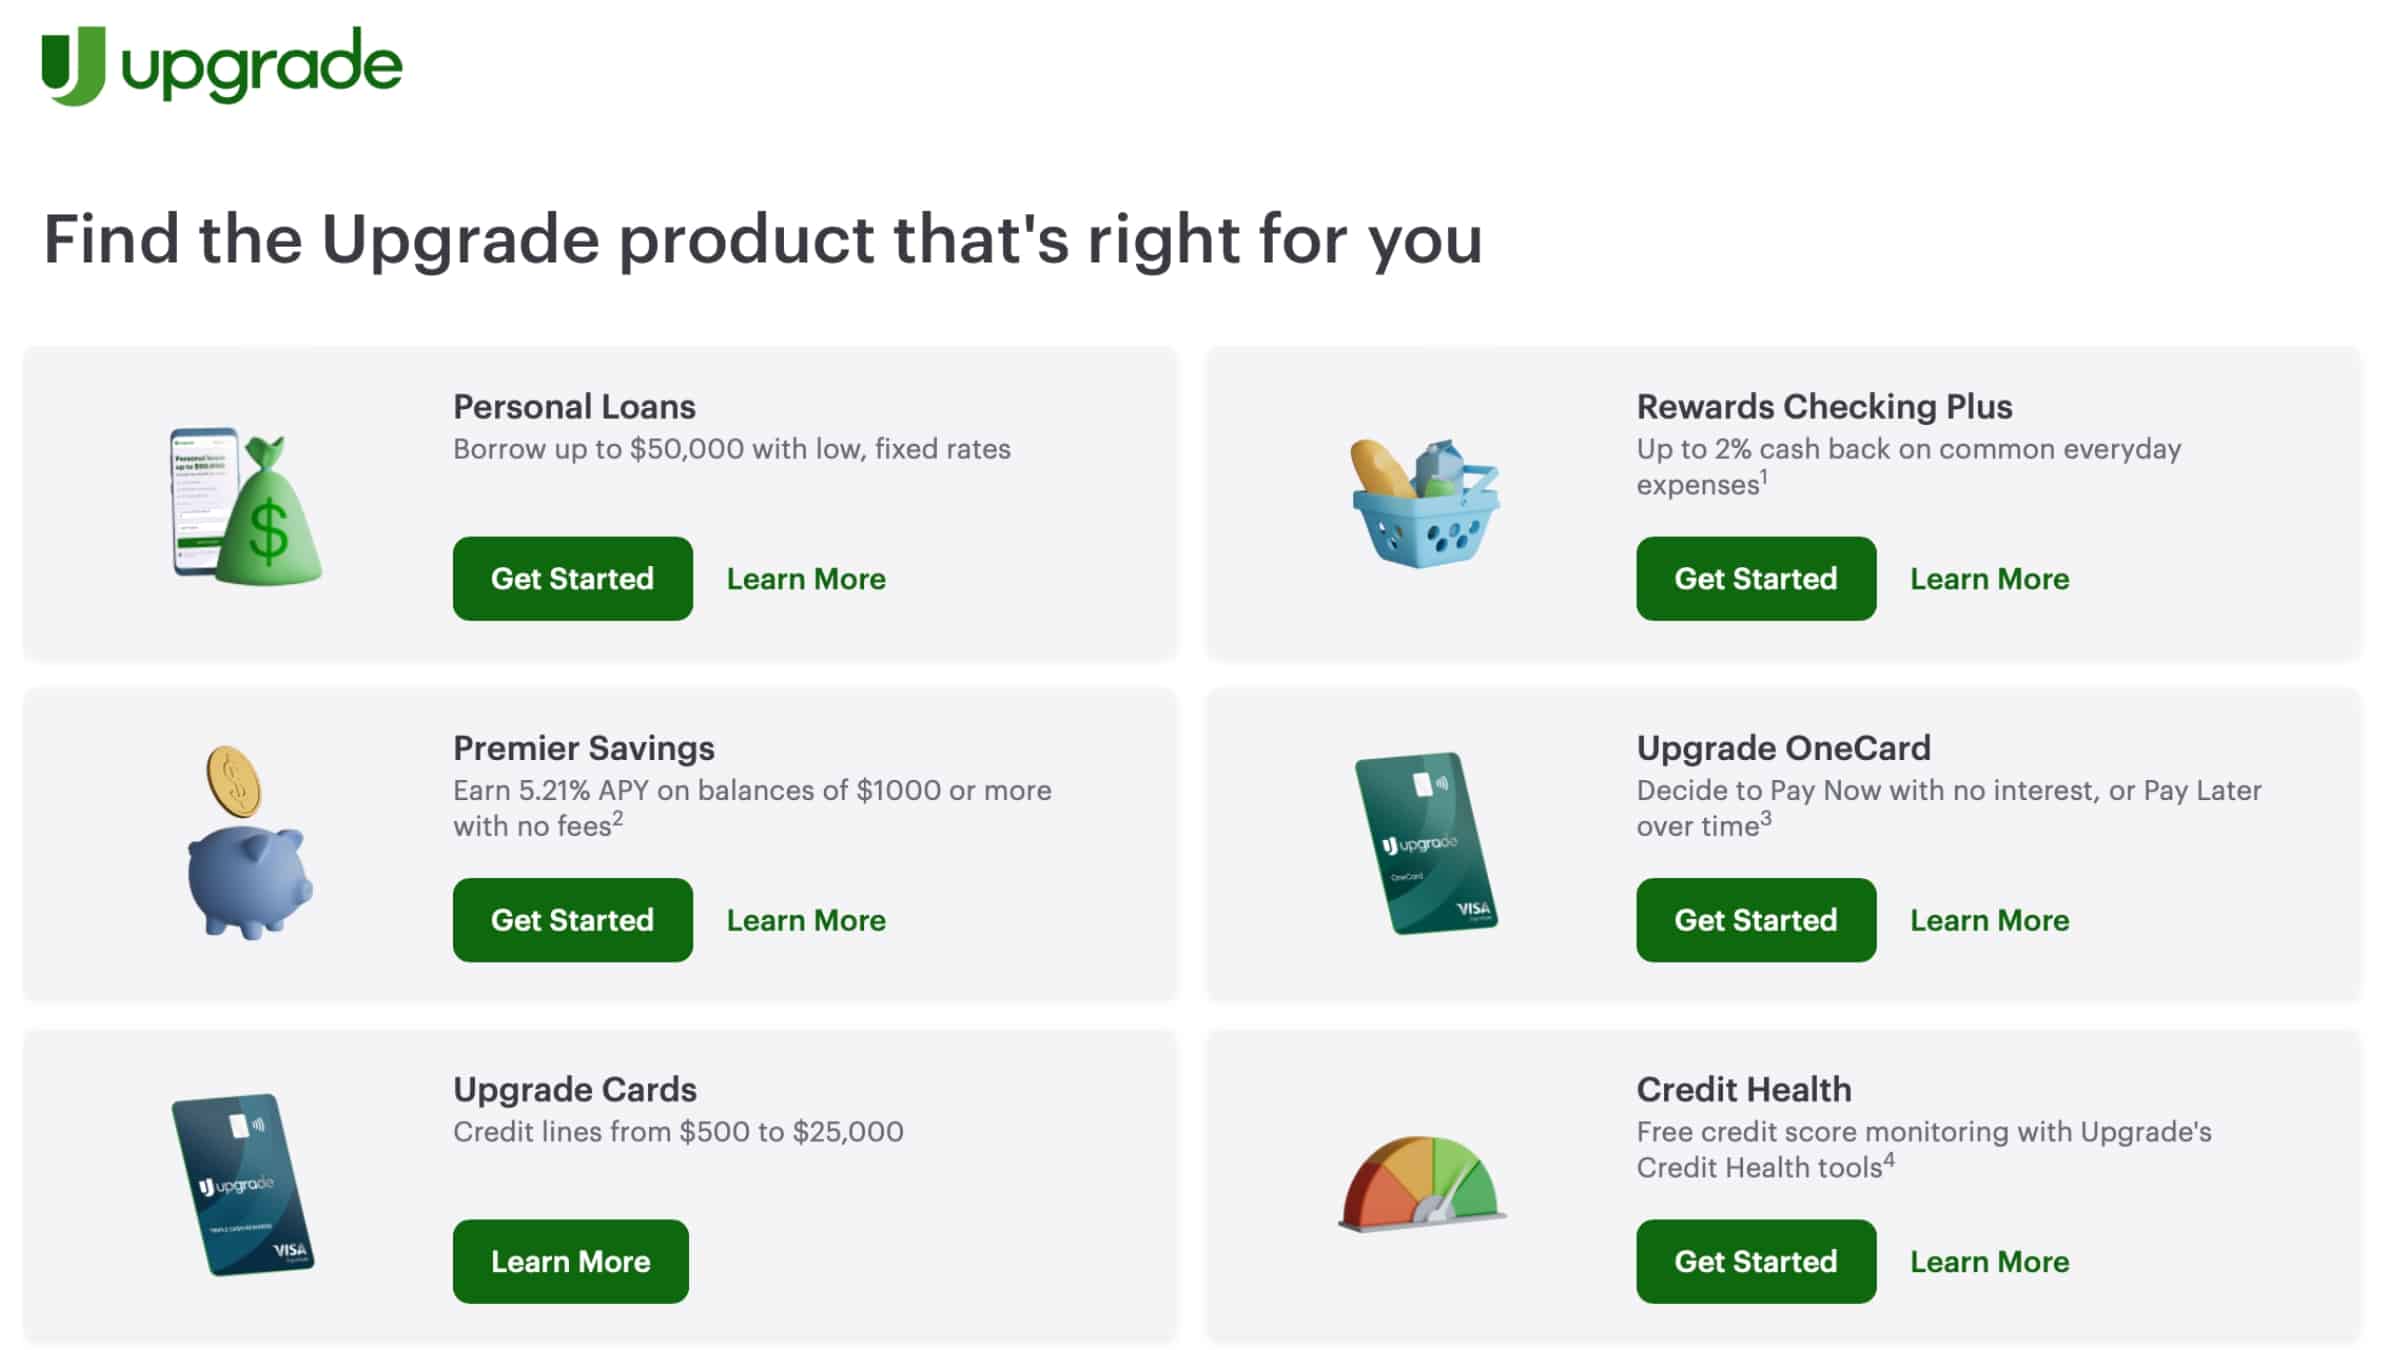Open Learn More for Upgrade OneCard
This screenshot has height=1350, width=2400.
(x=1990, y=920)
